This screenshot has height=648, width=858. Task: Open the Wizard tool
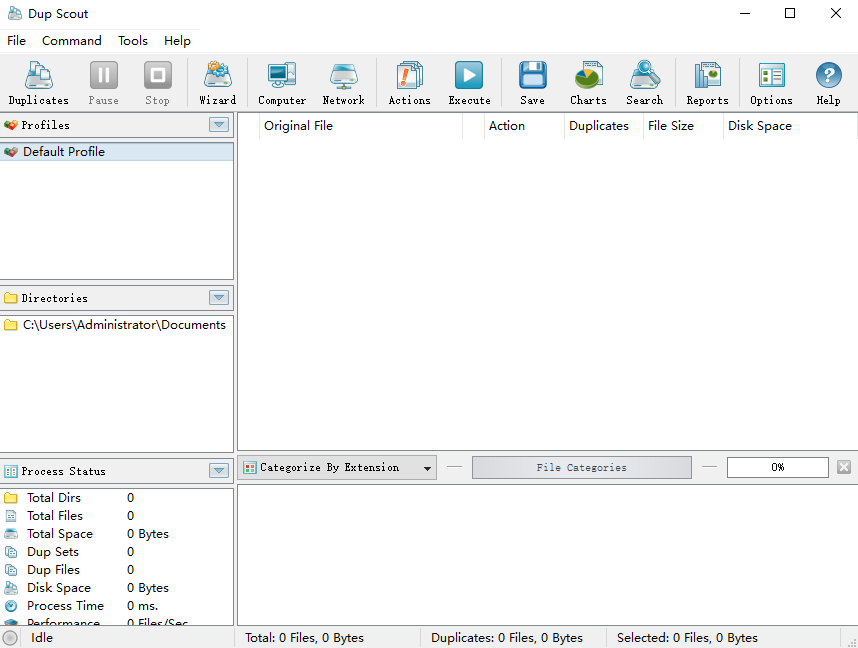pos(217,83)
